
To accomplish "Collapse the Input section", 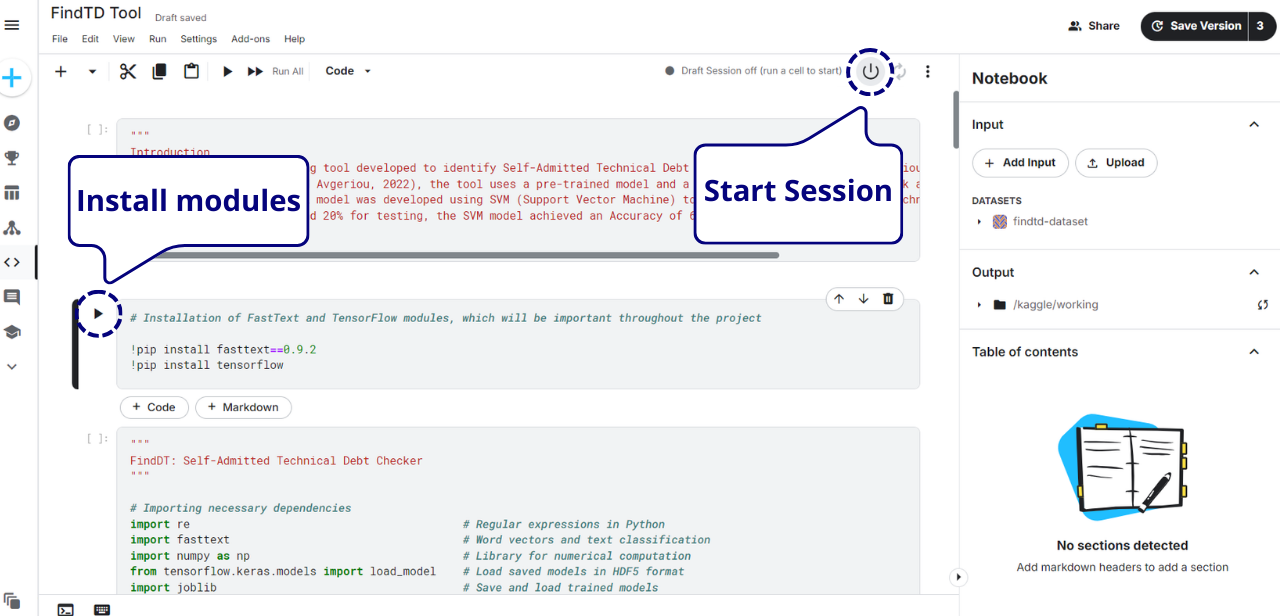I will click(x=1254, y=124).
